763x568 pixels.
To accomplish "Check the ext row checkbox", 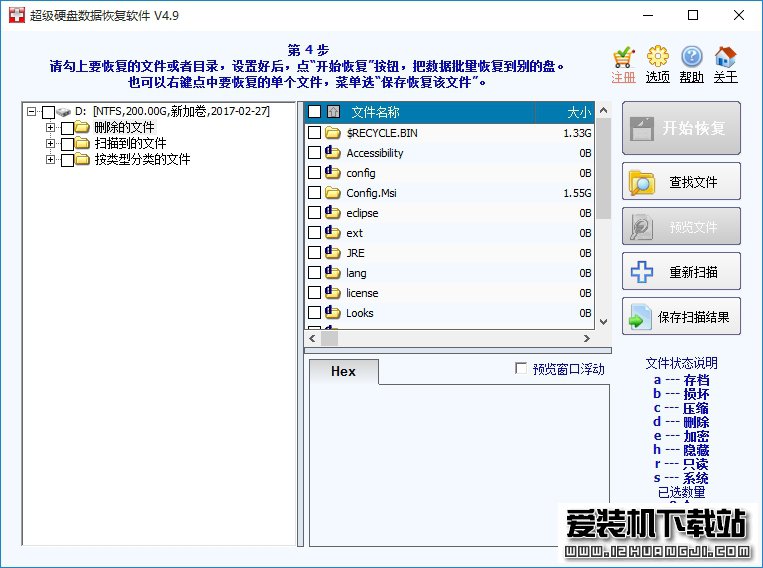I will [314, 232].
